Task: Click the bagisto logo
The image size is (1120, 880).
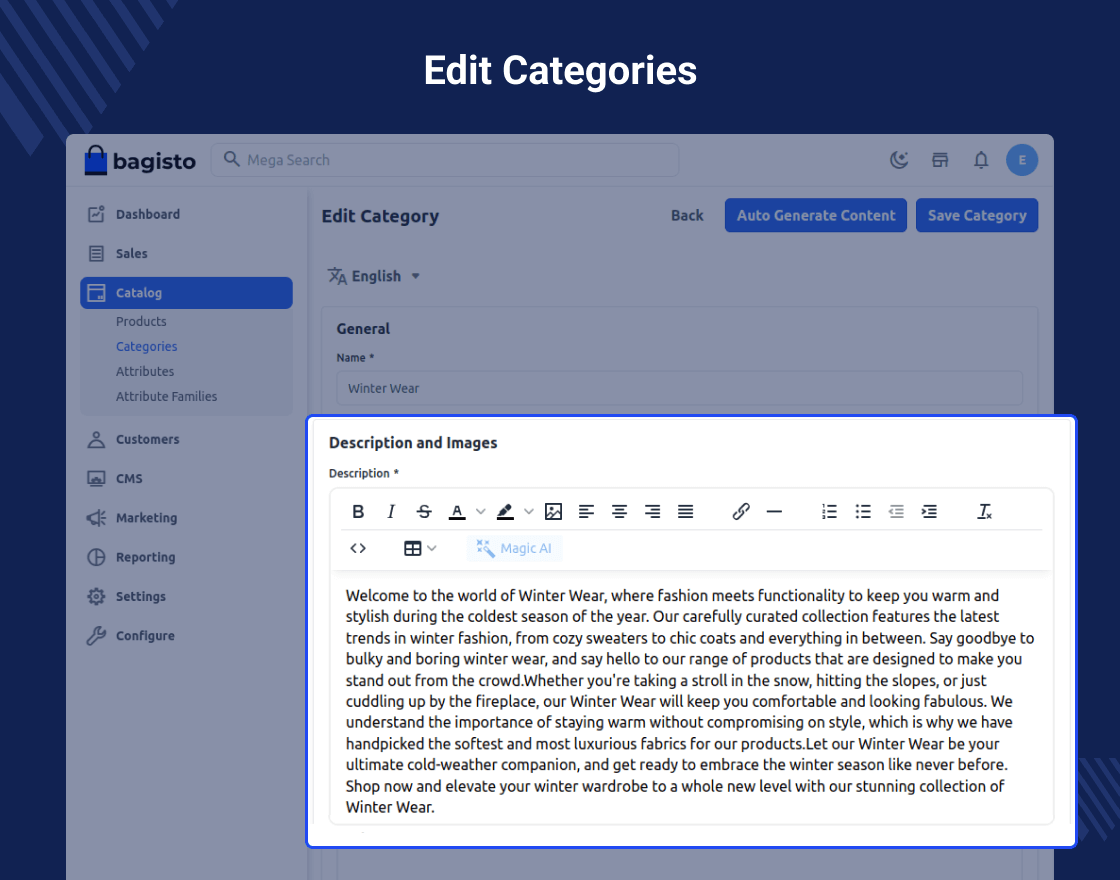Action: pos(140,161)
